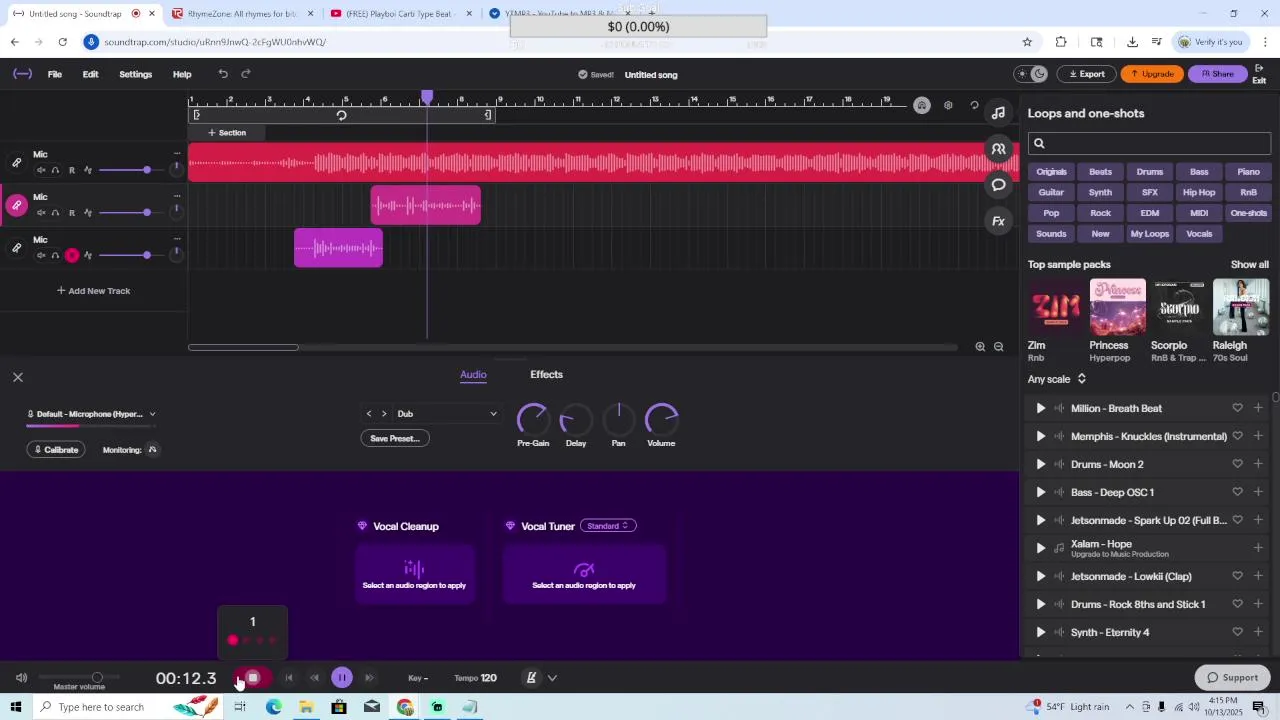Screen dimensions: 1280x720
Task: Stop the recording with stop button
Action: [253, 678]
